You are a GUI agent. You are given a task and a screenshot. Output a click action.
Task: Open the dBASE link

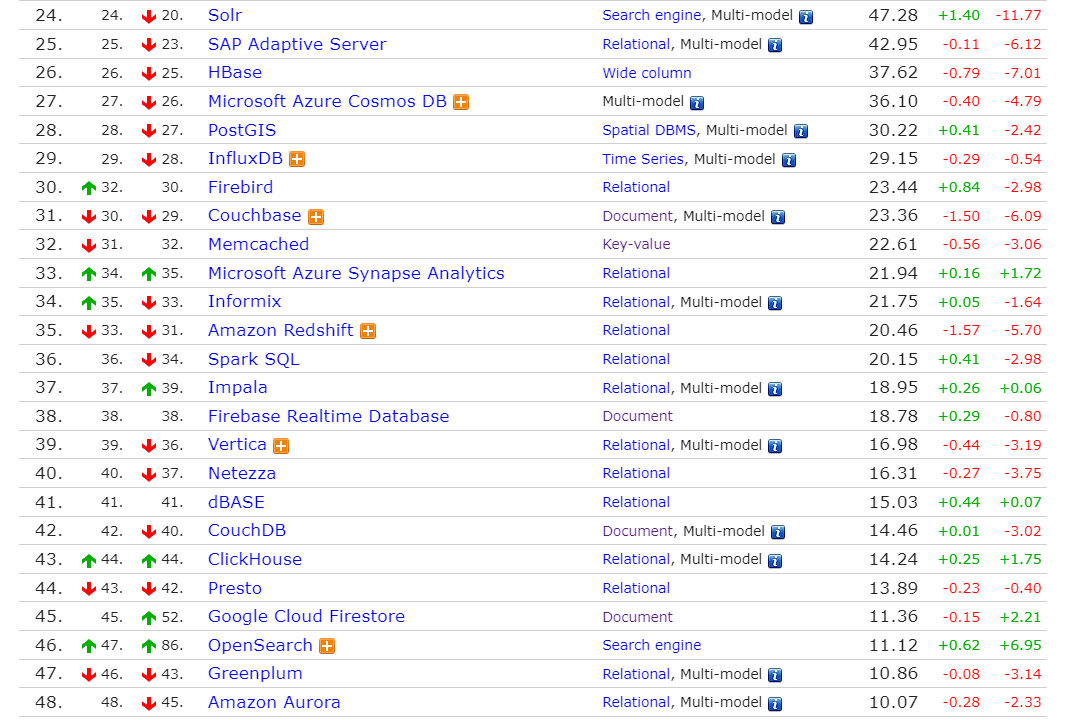236,502
